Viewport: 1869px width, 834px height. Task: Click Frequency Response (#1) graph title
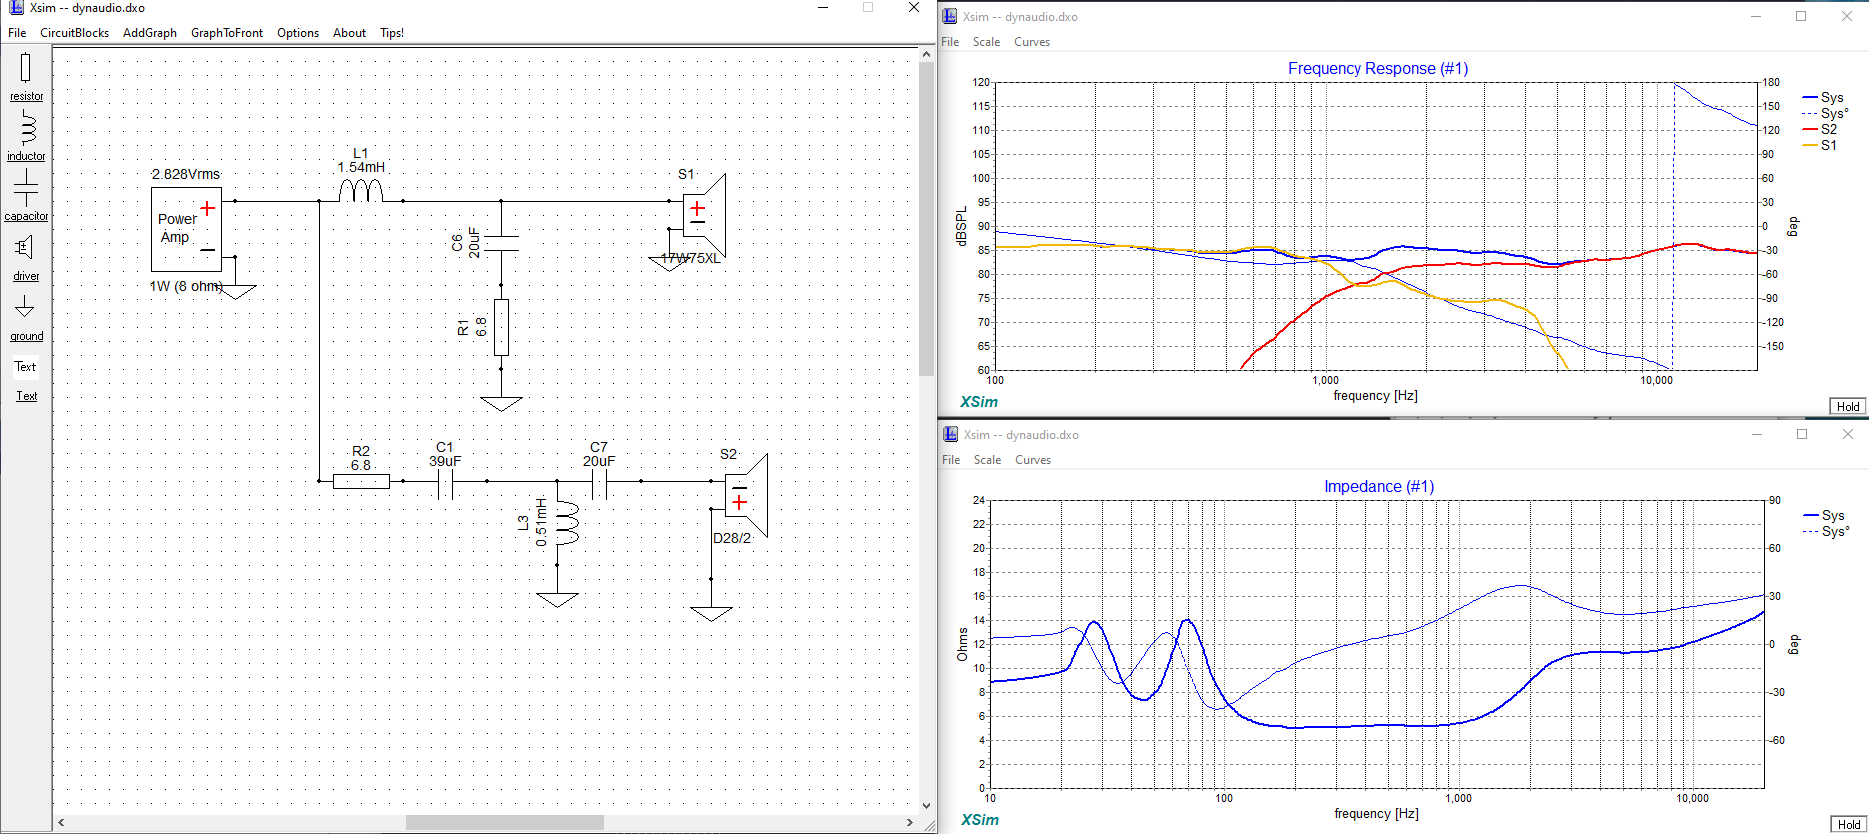coord(1378,68)
